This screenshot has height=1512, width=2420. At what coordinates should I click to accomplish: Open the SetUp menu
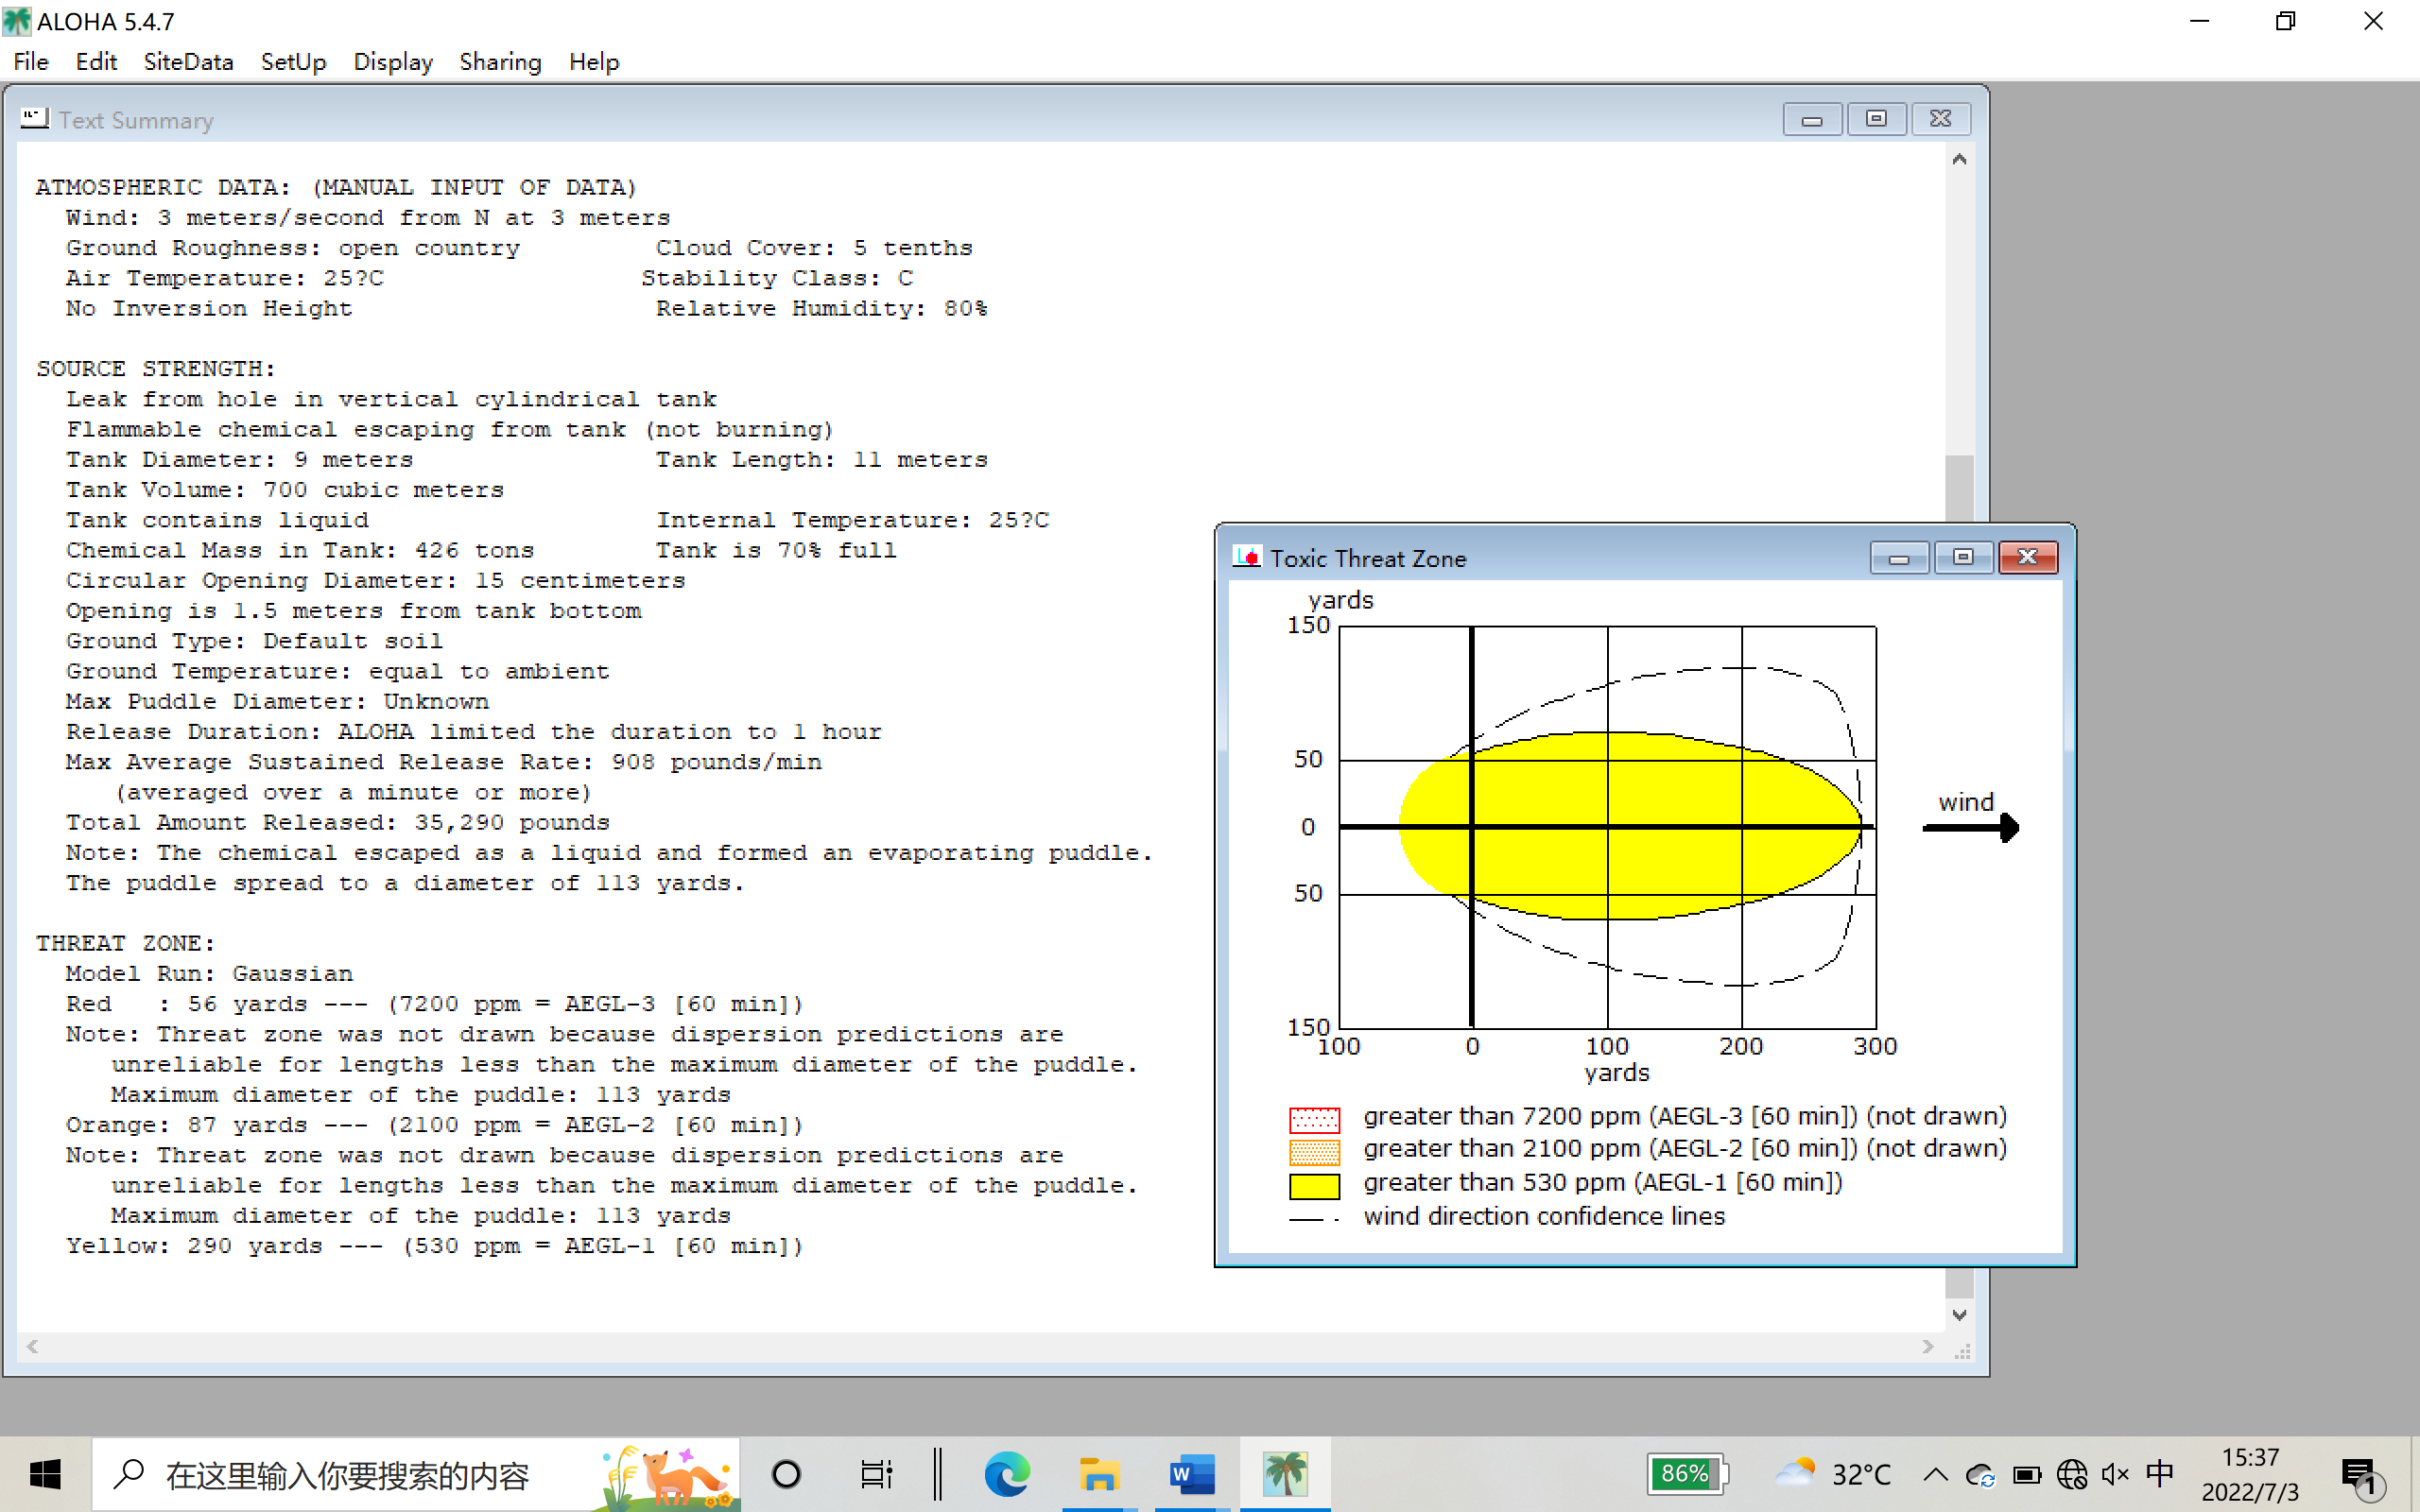[293, 62]
